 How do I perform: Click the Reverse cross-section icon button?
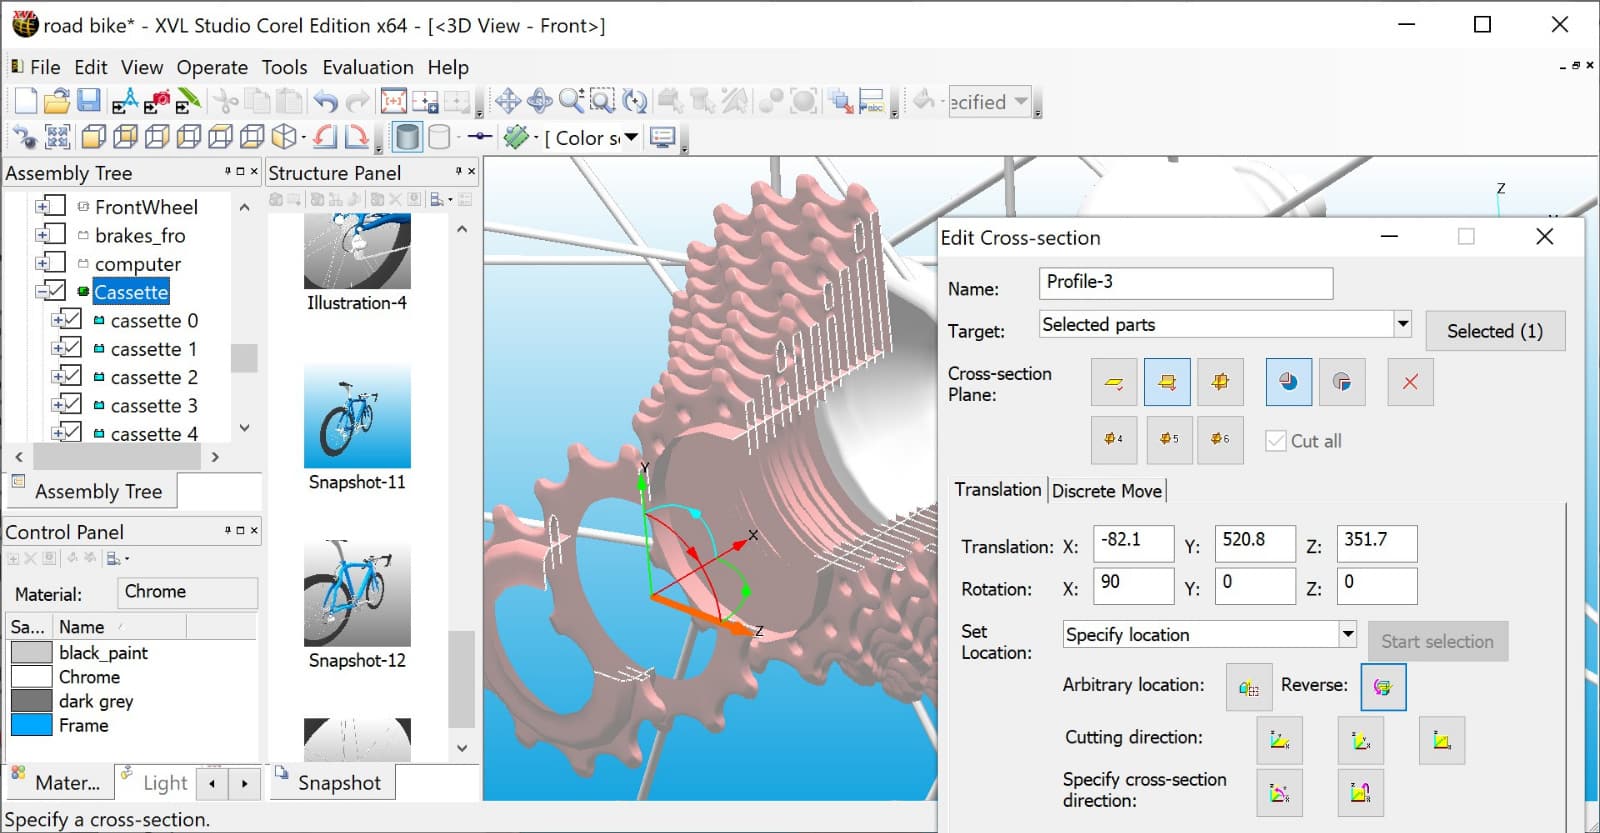[1383, 687]
